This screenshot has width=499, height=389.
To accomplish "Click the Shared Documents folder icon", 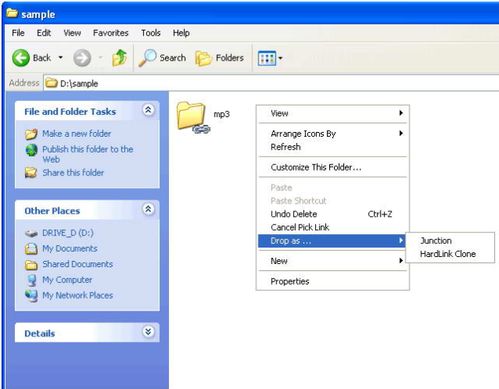I will click(31, 265).
